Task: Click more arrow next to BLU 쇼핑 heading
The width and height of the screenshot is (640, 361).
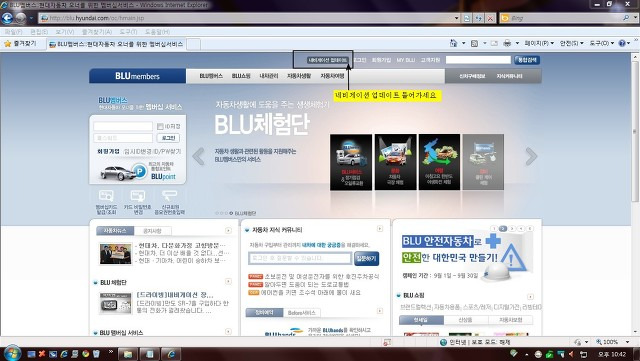Action: [530, 296]
